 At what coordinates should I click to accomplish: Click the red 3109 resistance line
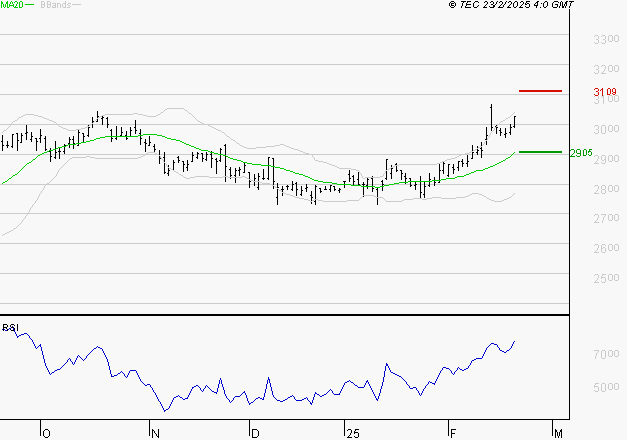541,91
